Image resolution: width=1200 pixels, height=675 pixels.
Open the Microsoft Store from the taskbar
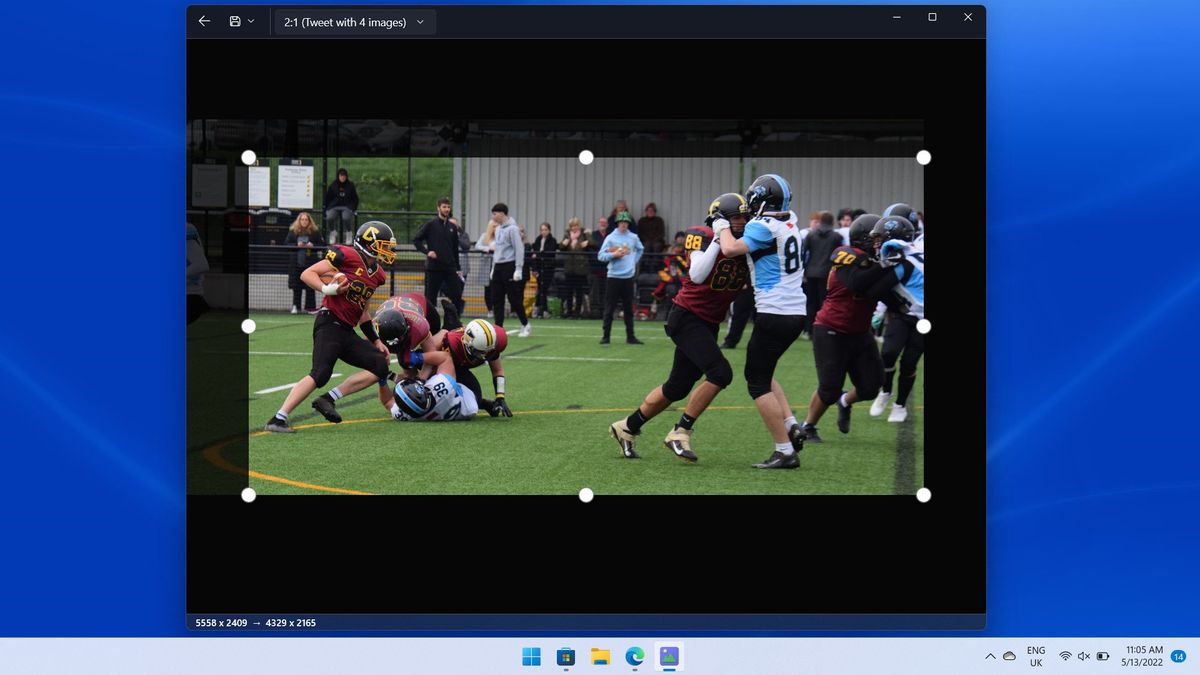pyautogui.click(x=565, y=657)
